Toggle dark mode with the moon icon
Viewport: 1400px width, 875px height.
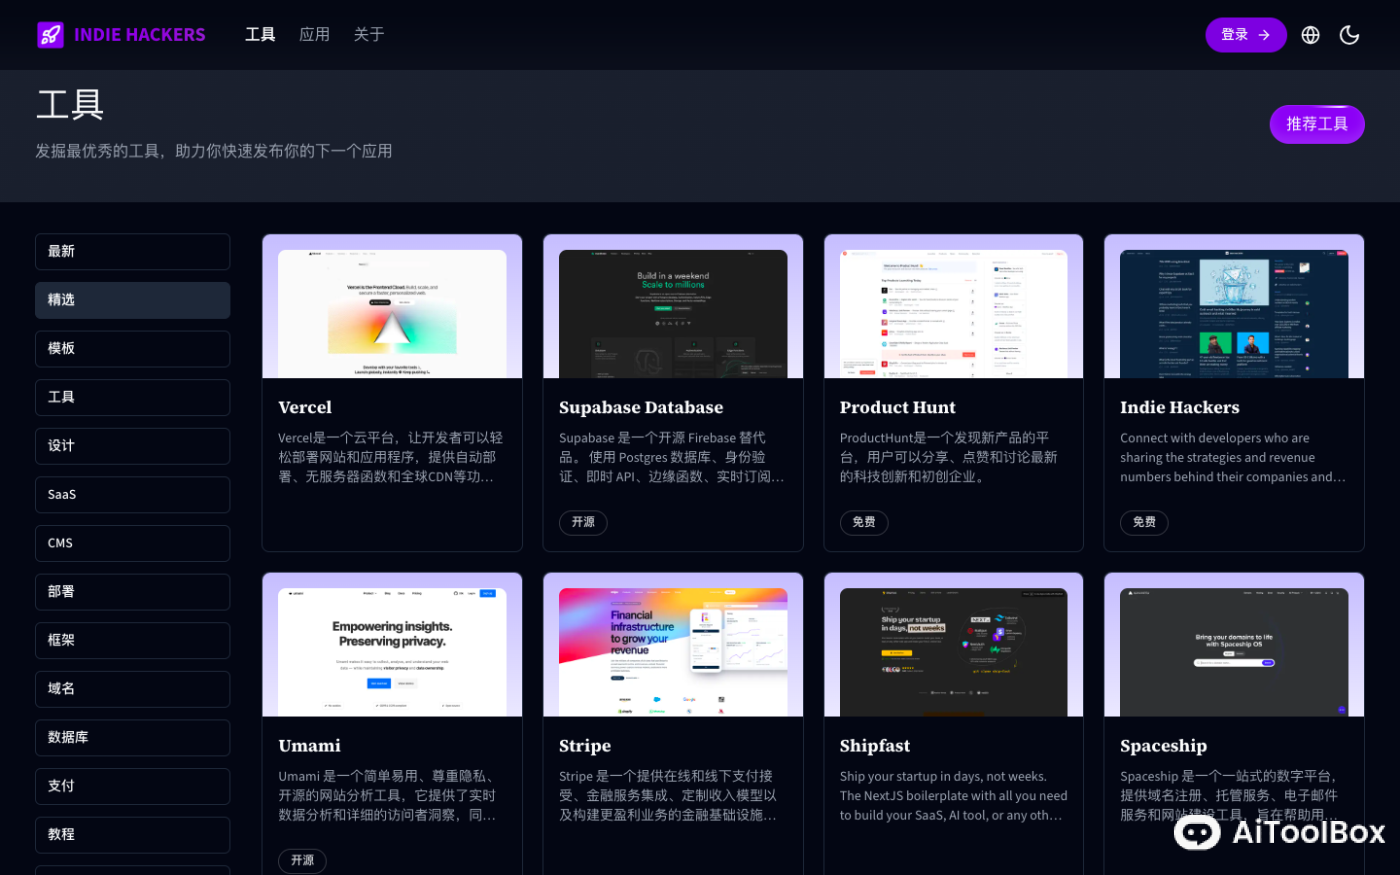point(1349,34)
